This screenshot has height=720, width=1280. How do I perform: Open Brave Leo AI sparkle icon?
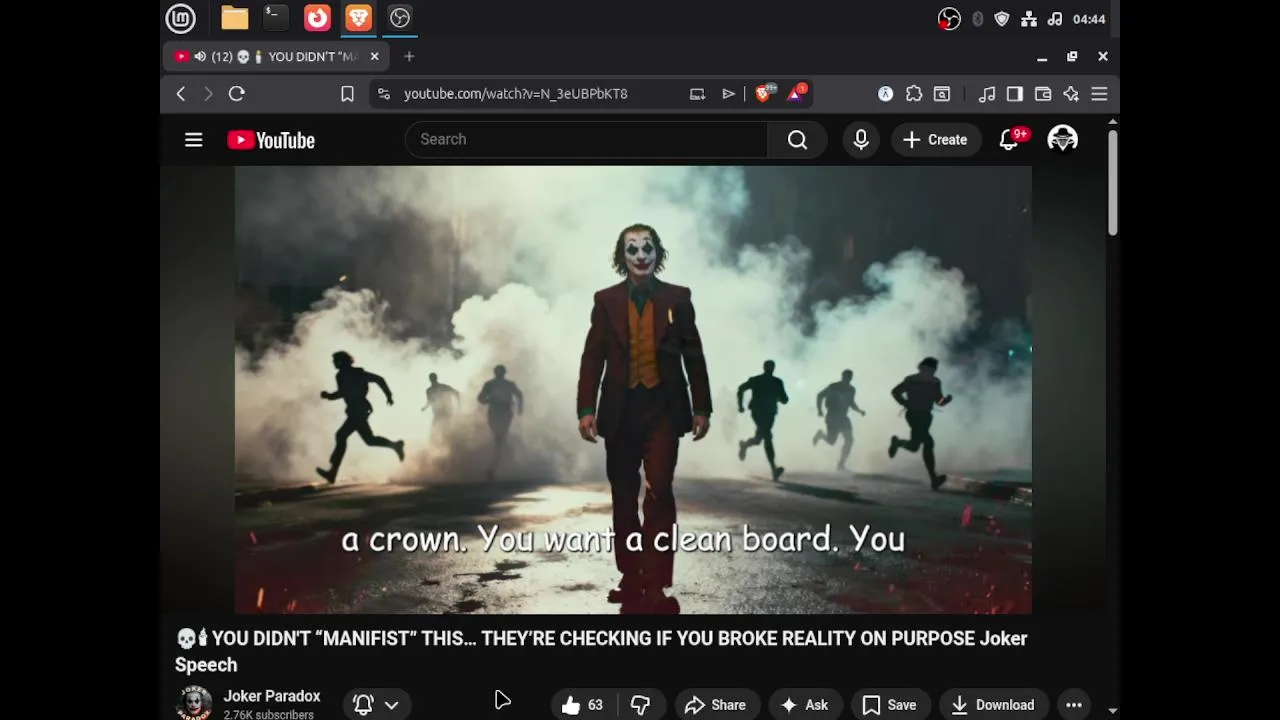click(1071, 94)
